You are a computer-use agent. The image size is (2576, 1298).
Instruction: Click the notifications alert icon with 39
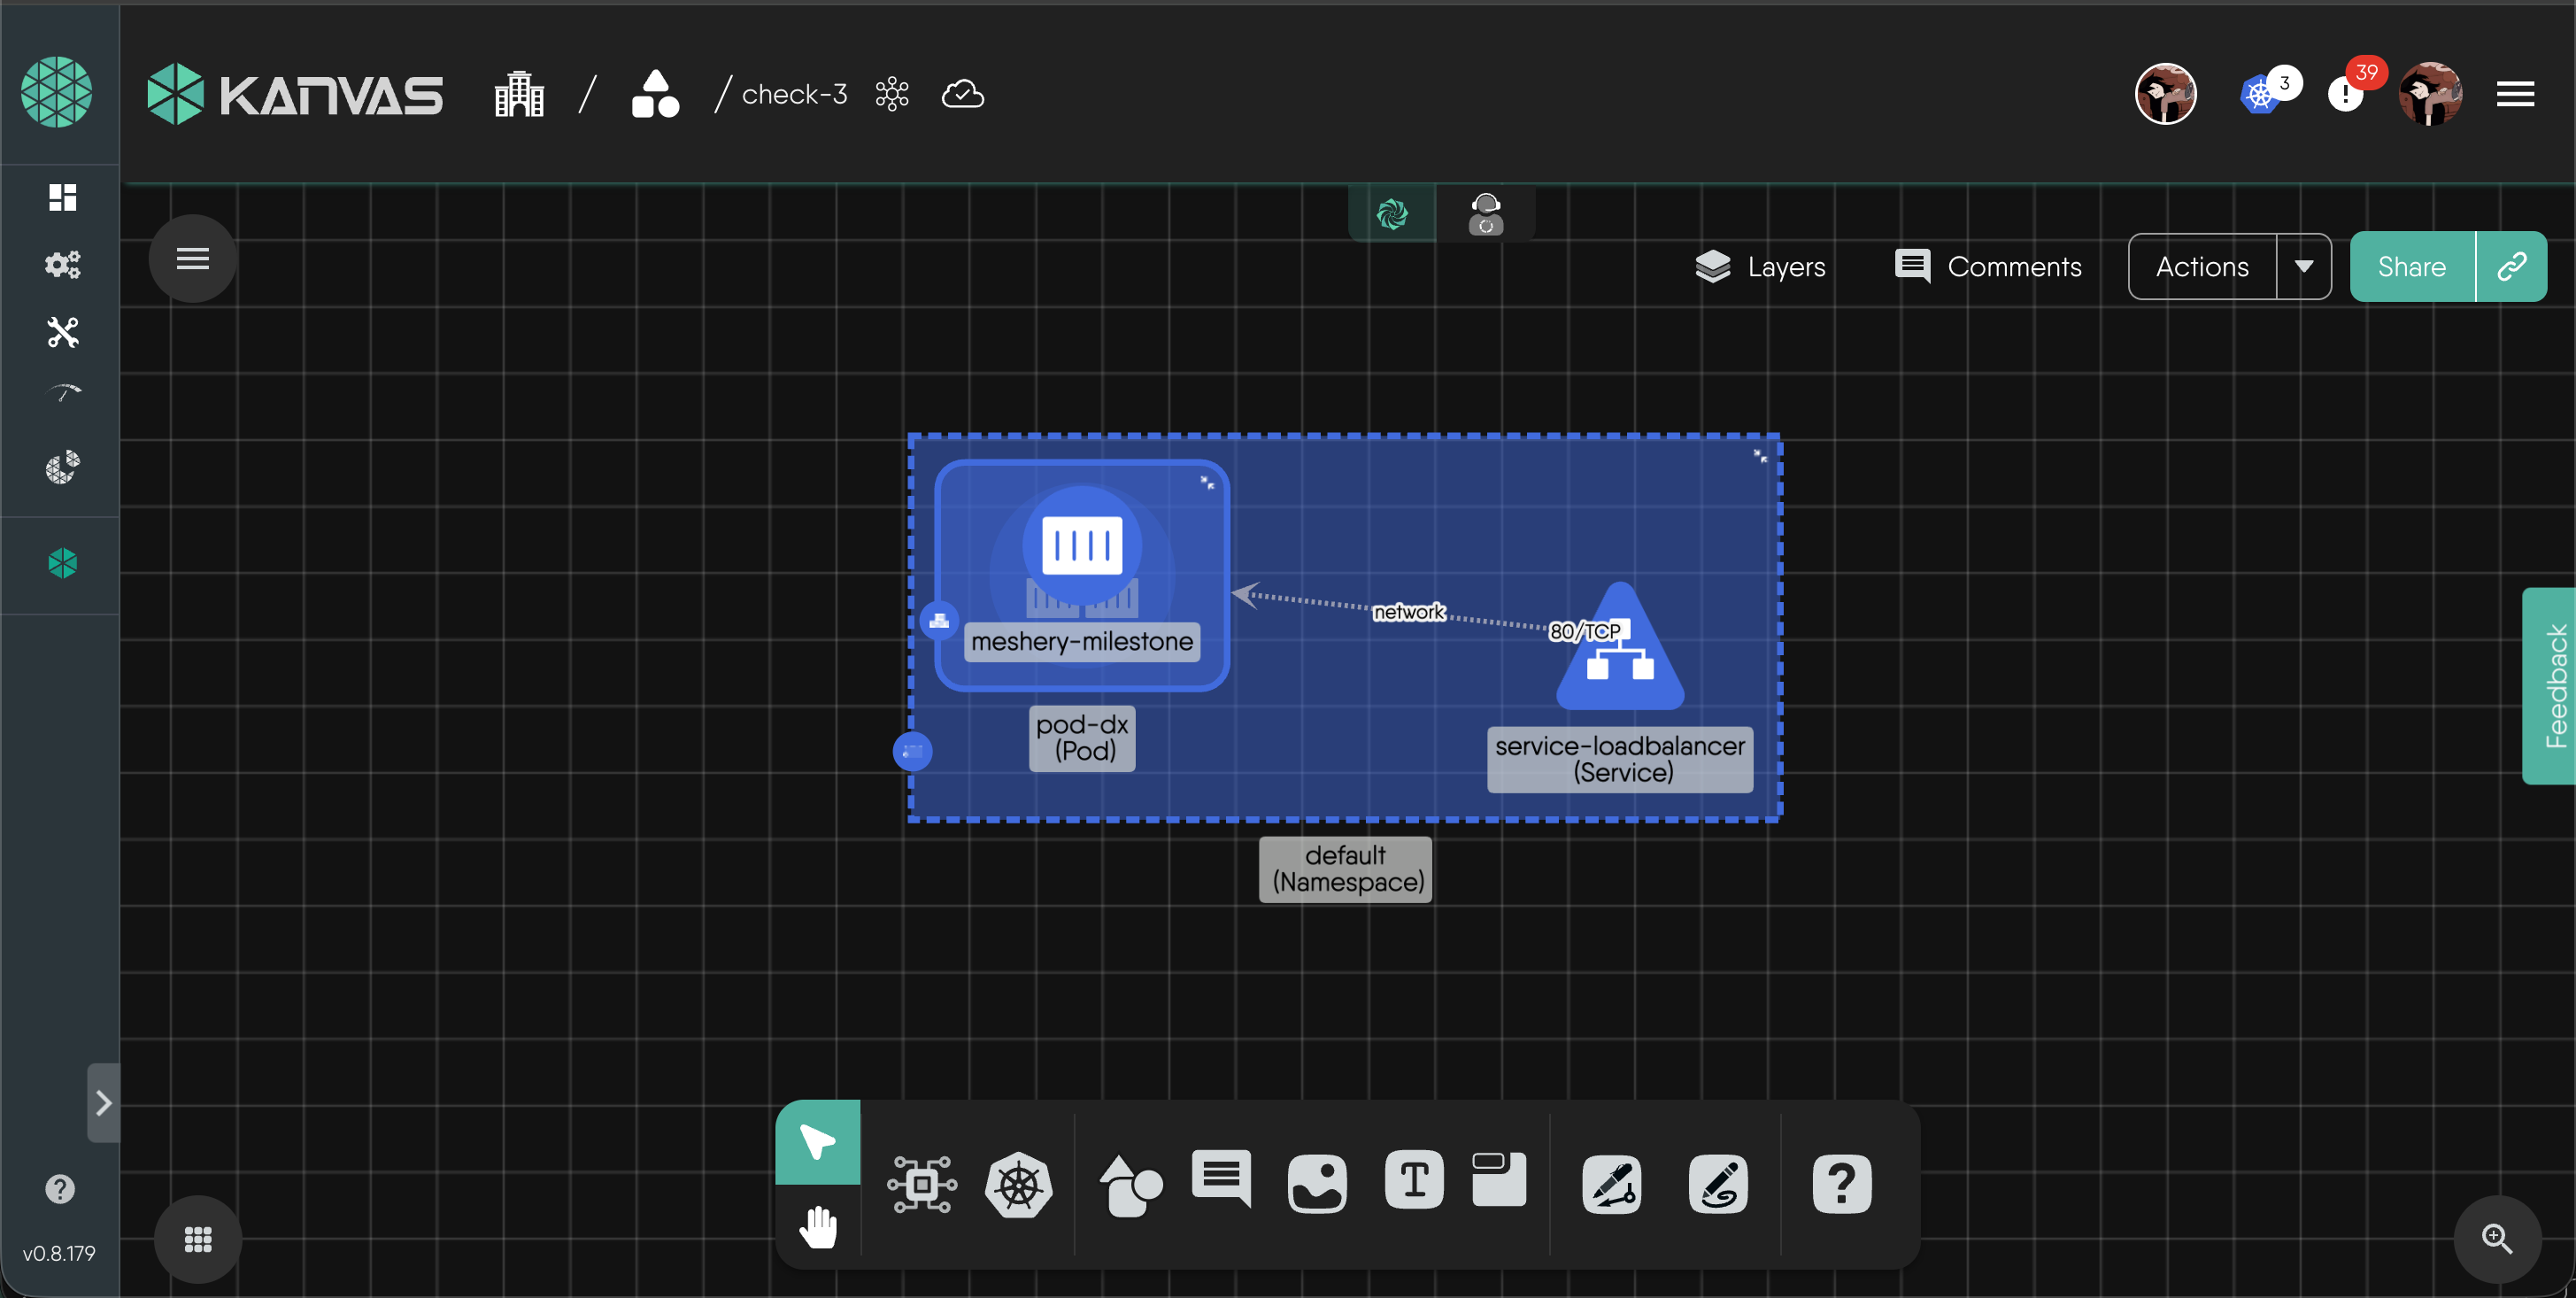[x=2346, y=94]
